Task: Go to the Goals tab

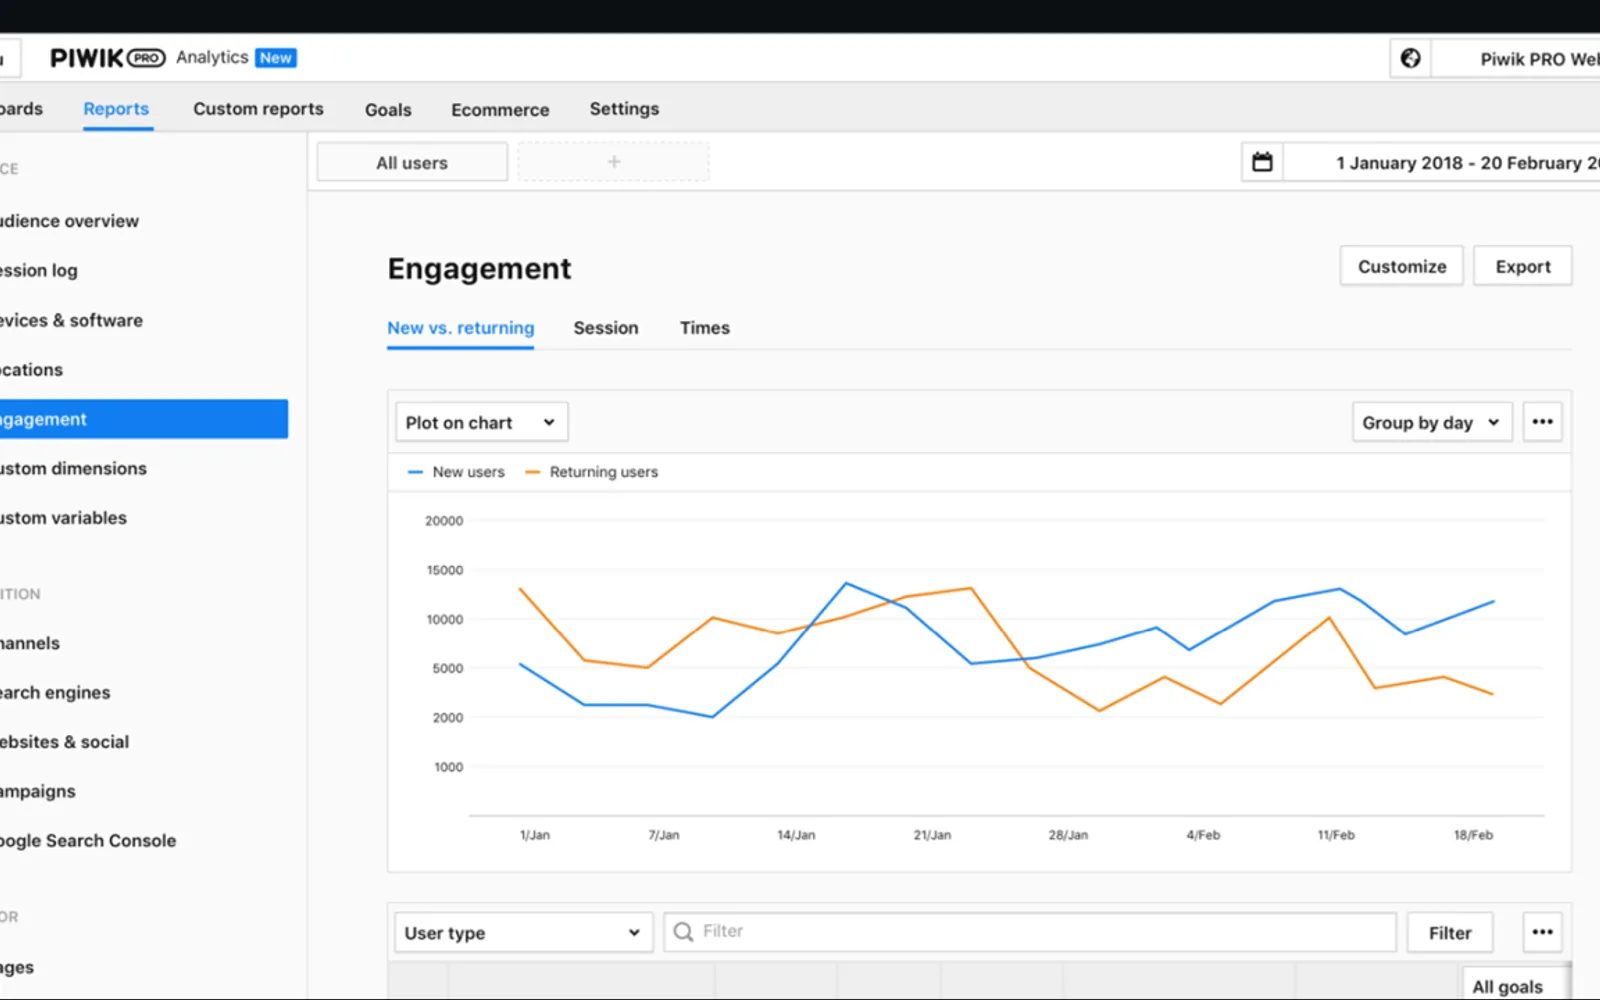Action: point(388,110)
